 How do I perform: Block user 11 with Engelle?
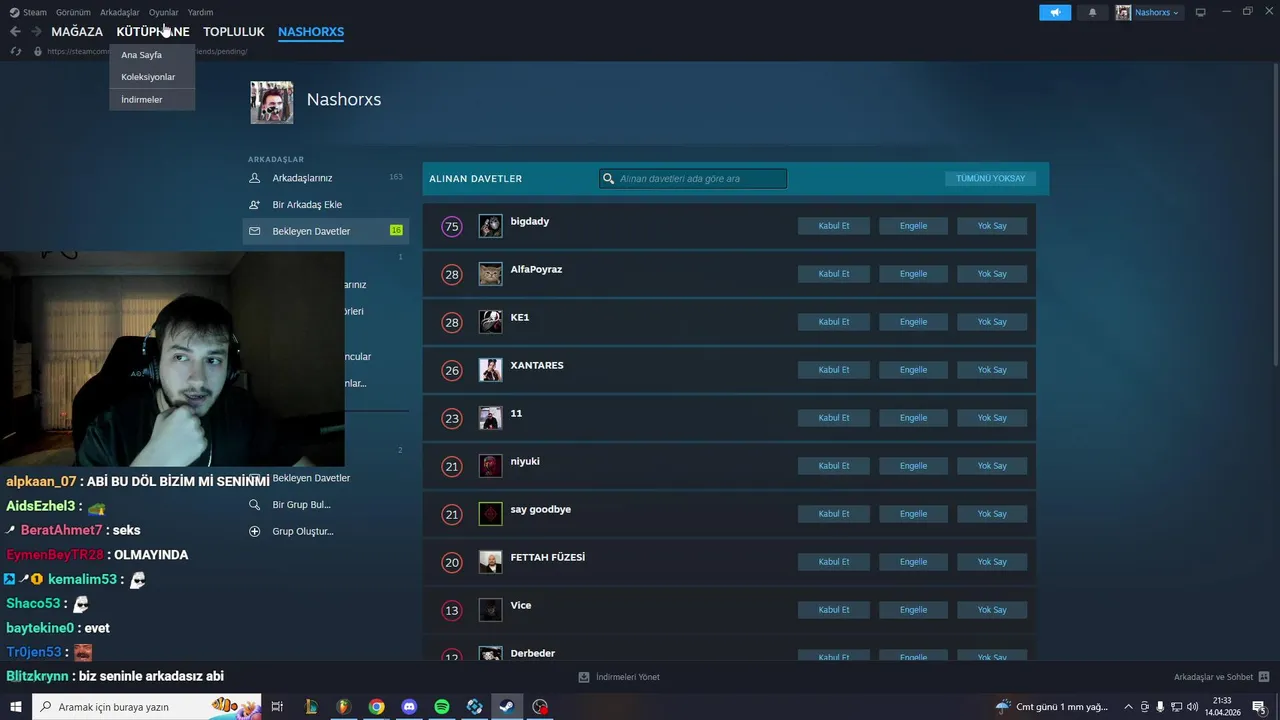(913, 418)
